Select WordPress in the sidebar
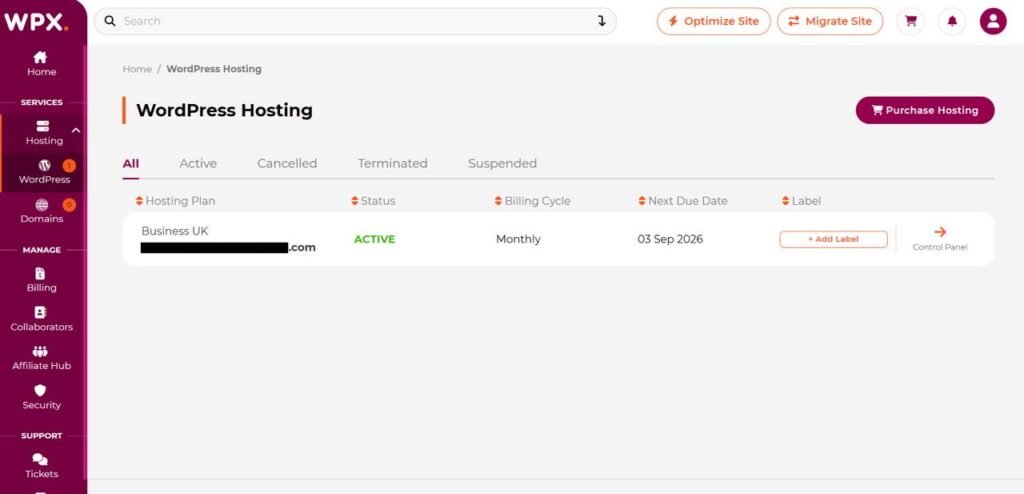Viewport: 1024px width, 494px height. [44, 172]
